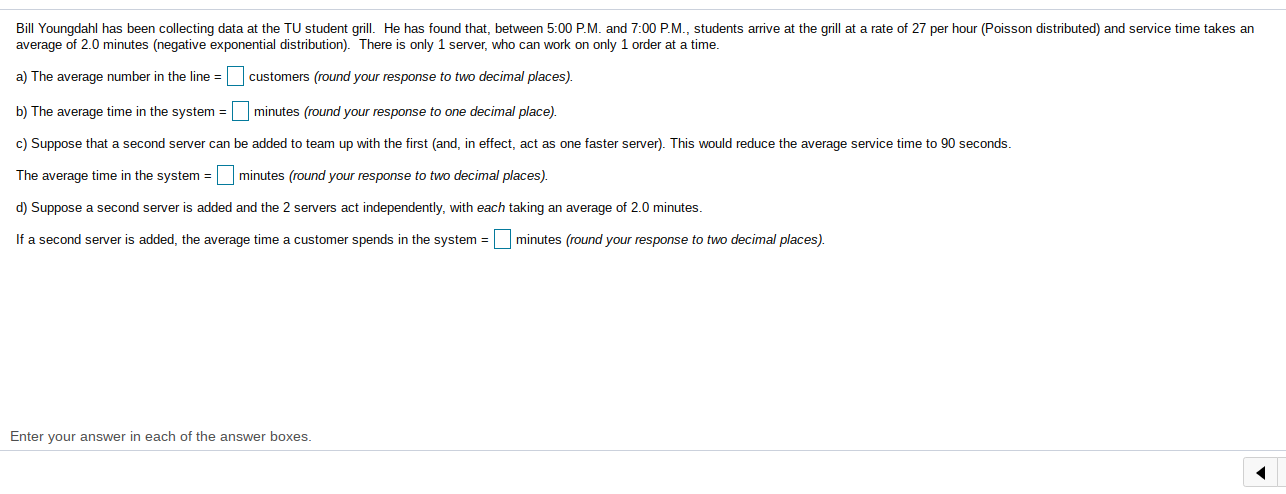Image resolution: width=1286 pixels, height=494 pixels.
Task: Click the part c 'Suppose that a second server' sentence
Action: [513, 144]
